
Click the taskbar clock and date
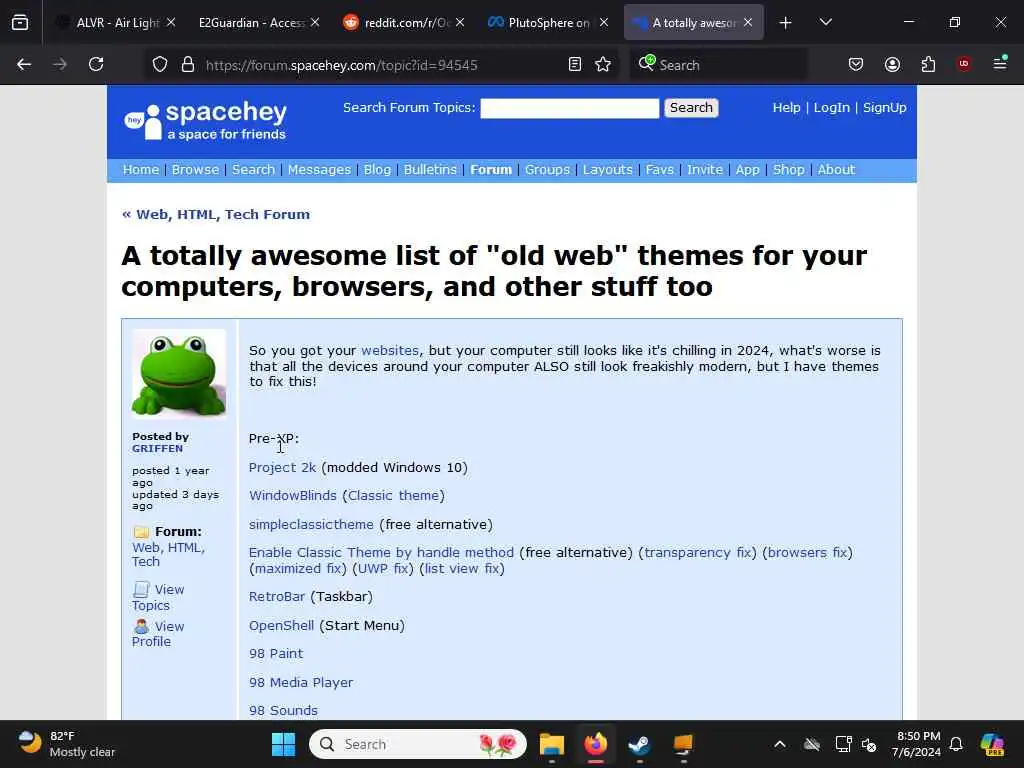918,744
